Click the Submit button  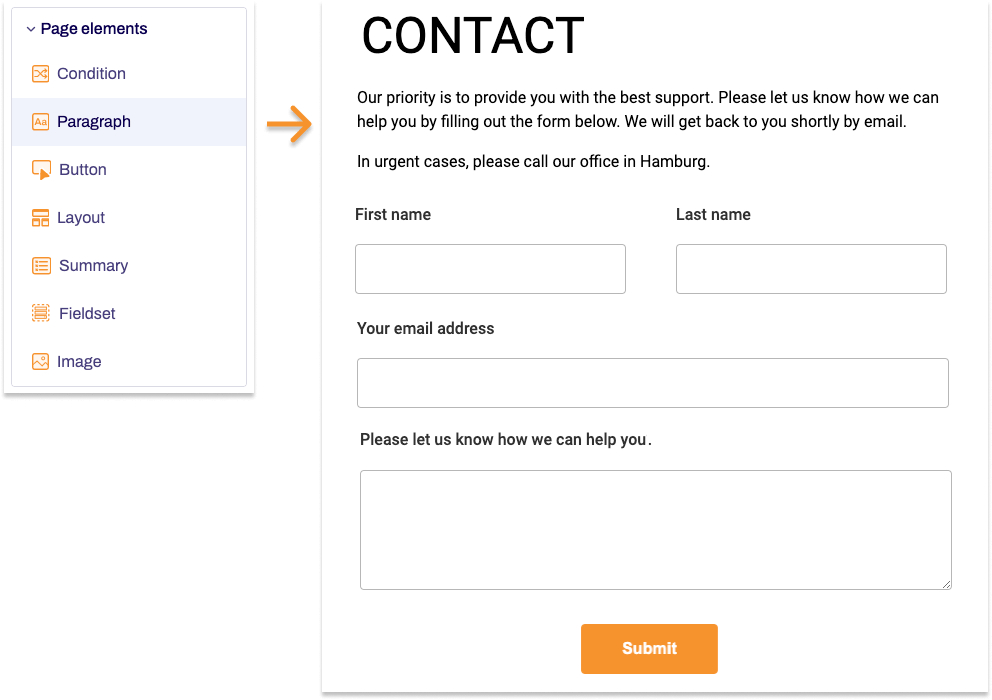[x=649, y=648]
